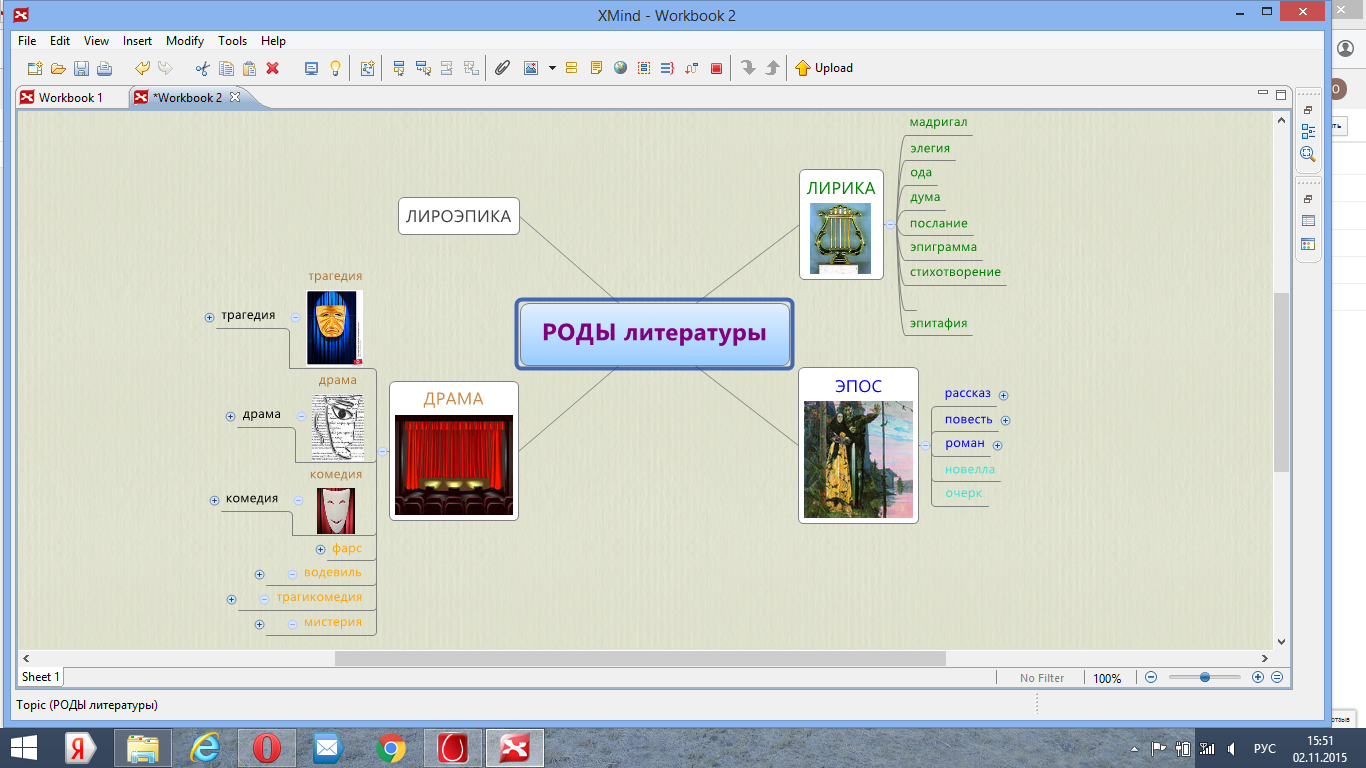The height and width of the screenshot is (768, 1366).
Task: Open Brainstorming lightbulb icon
Action: click(335, 68)
